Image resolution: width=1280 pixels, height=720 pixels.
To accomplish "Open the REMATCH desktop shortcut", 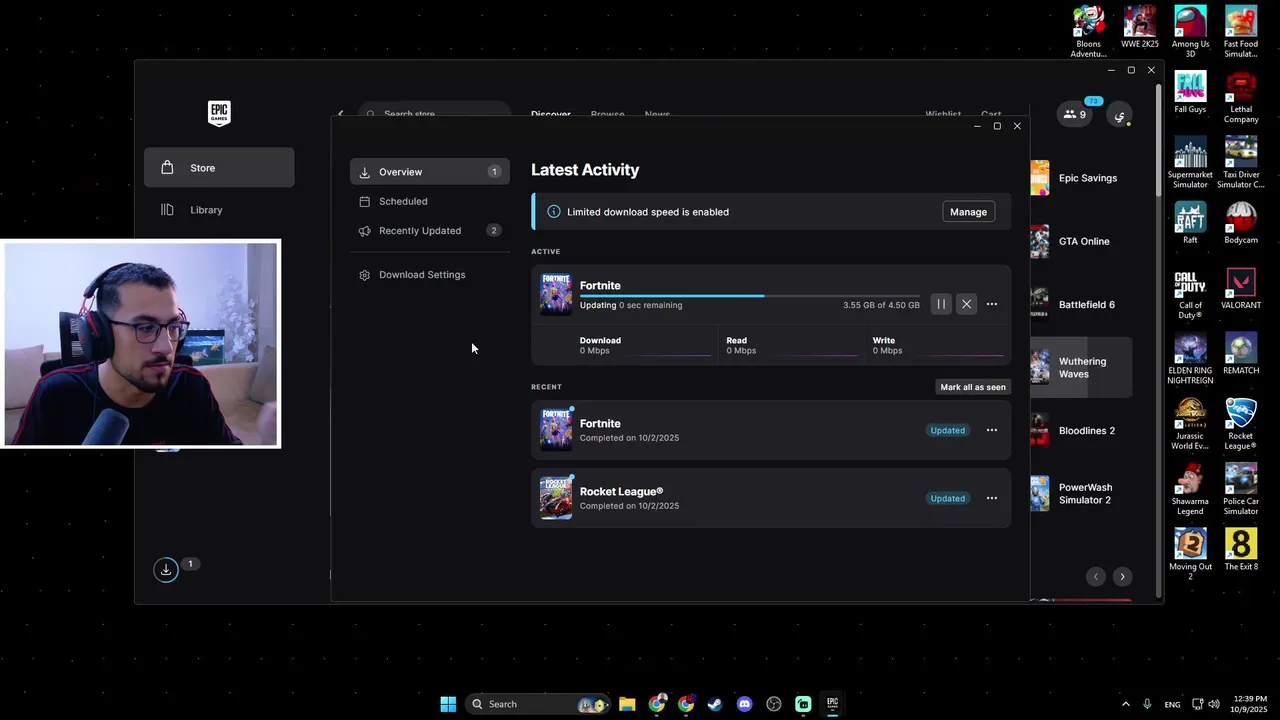I will [x=1241, y=353].
